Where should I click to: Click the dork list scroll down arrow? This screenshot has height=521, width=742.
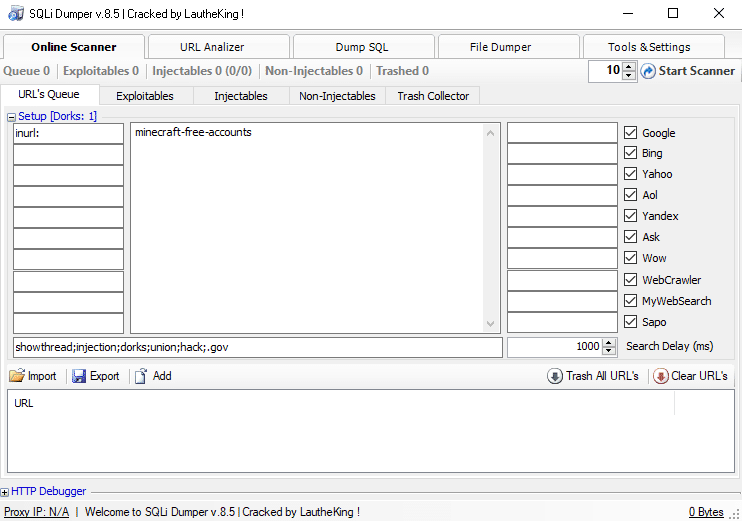pos(490,324)
